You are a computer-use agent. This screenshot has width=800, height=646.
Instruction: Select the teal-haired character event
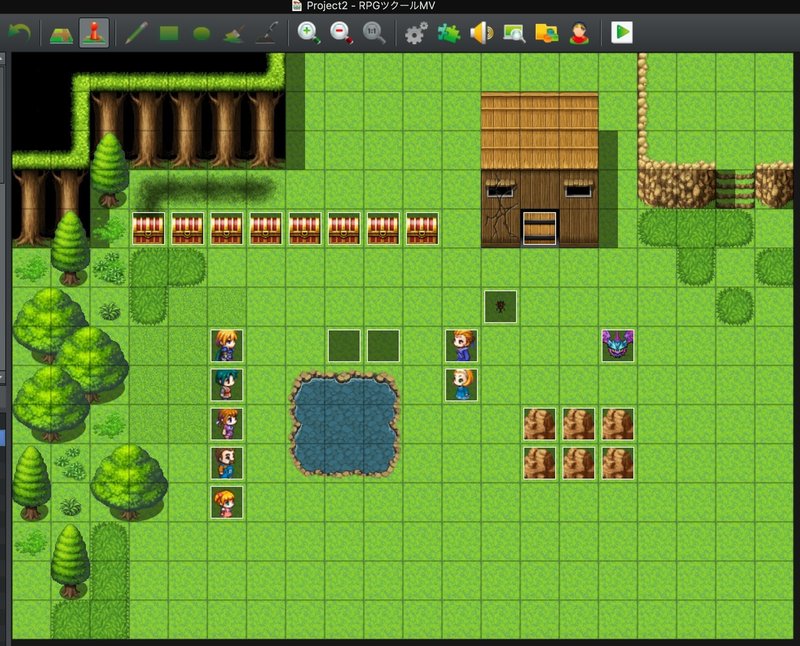(x=227, y=384)
